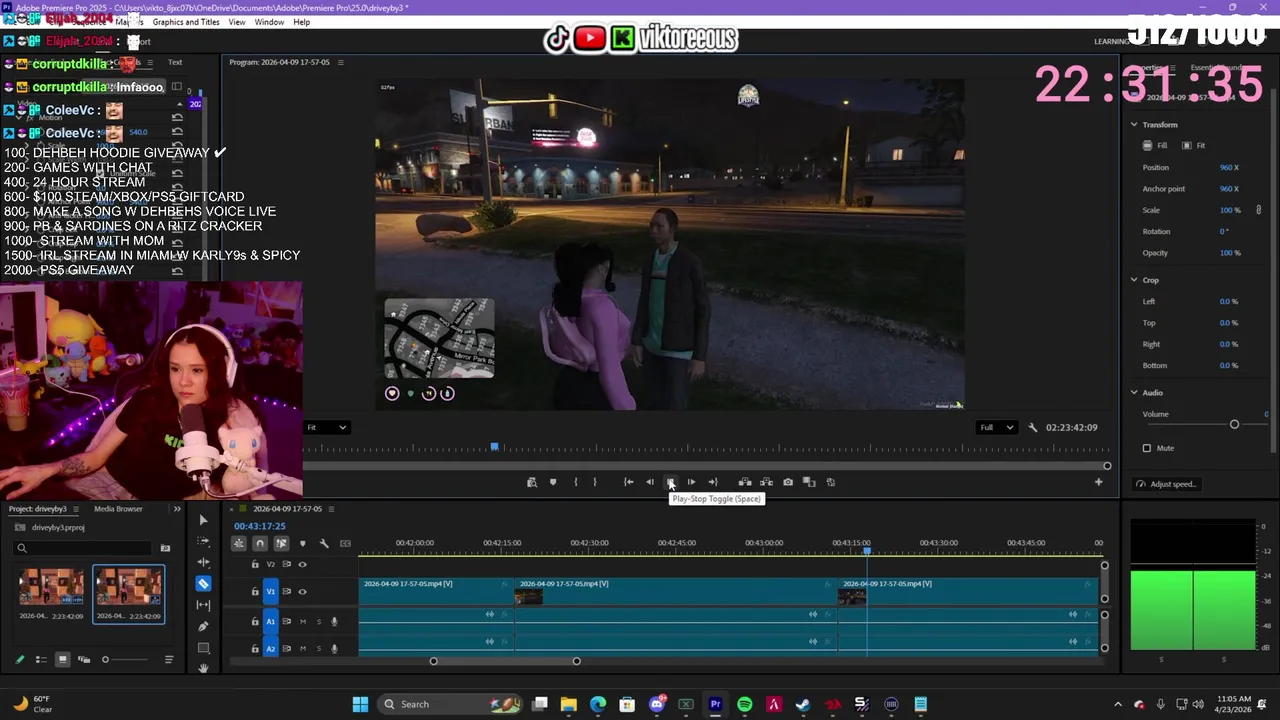Select the Fill option in Transform
The height and width of the screenshot is (720, 1280).
tap(1155, 146)
